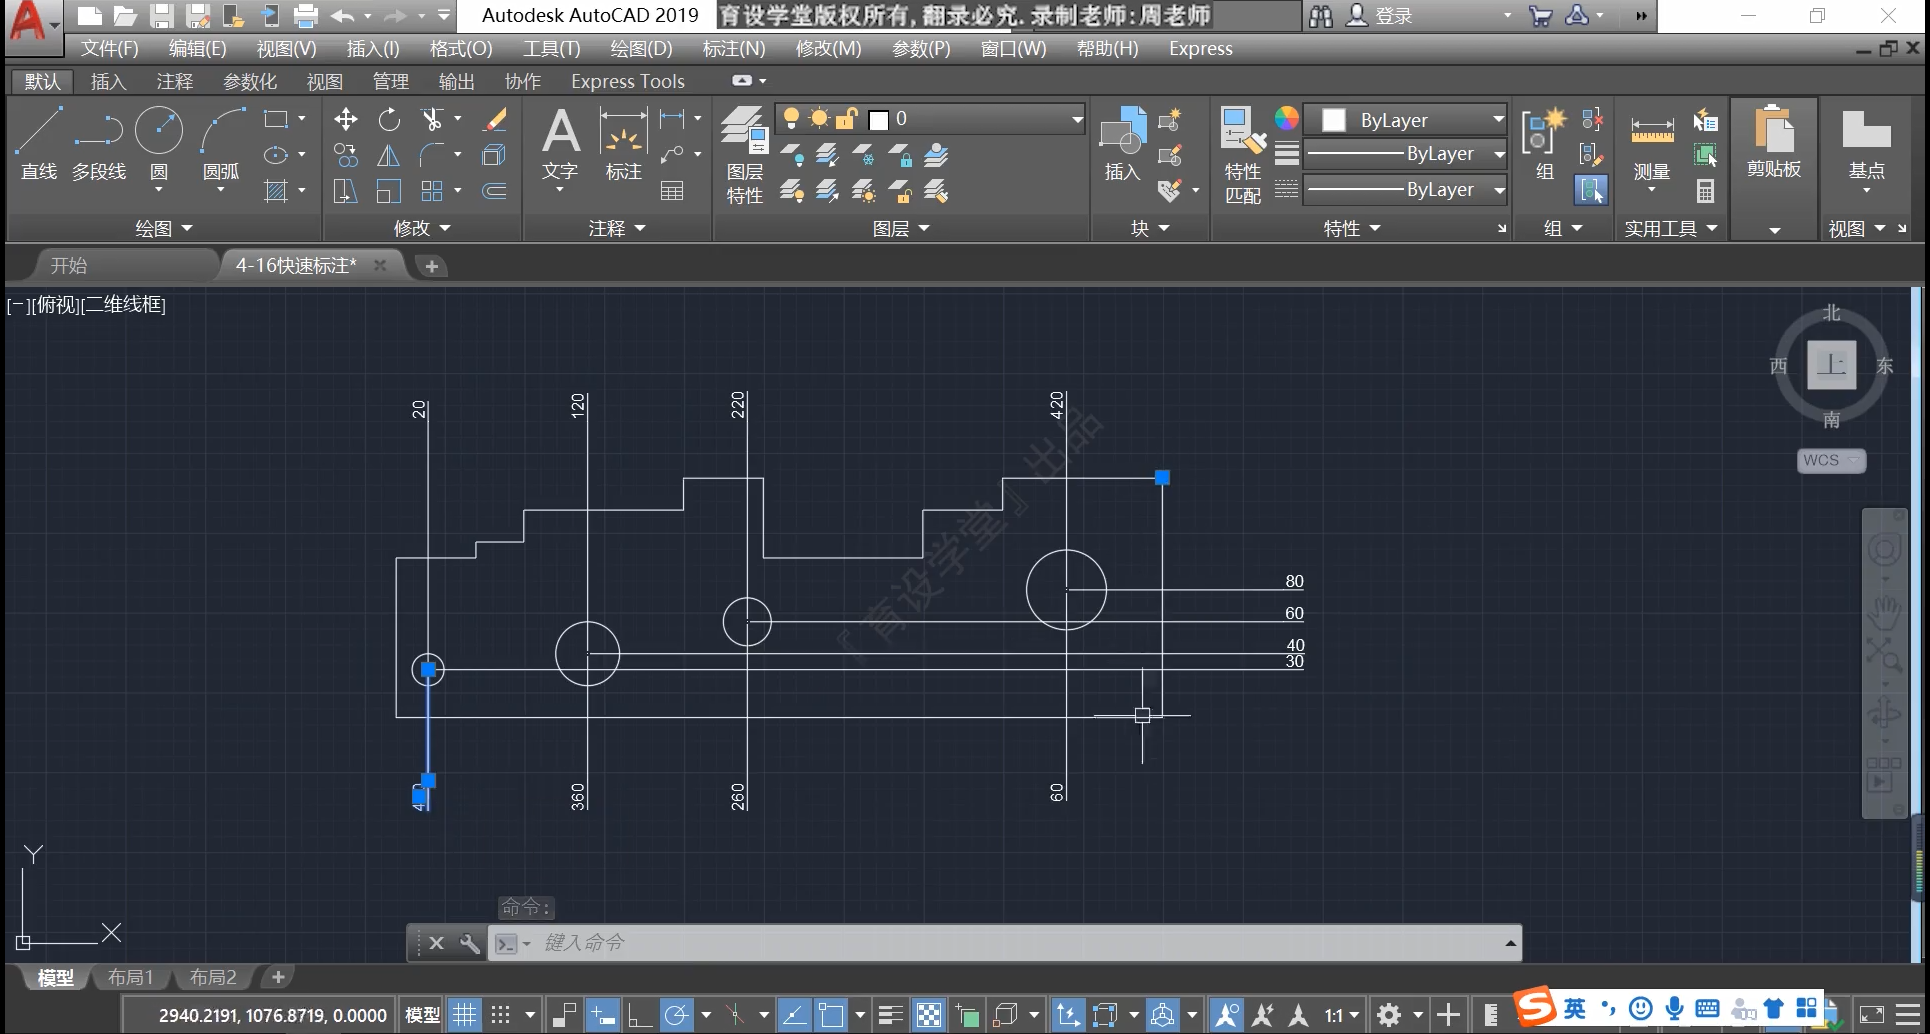Click the Sogou input method icon
This screenshot has height=1034, width=1930.
coord(1535,1007)
